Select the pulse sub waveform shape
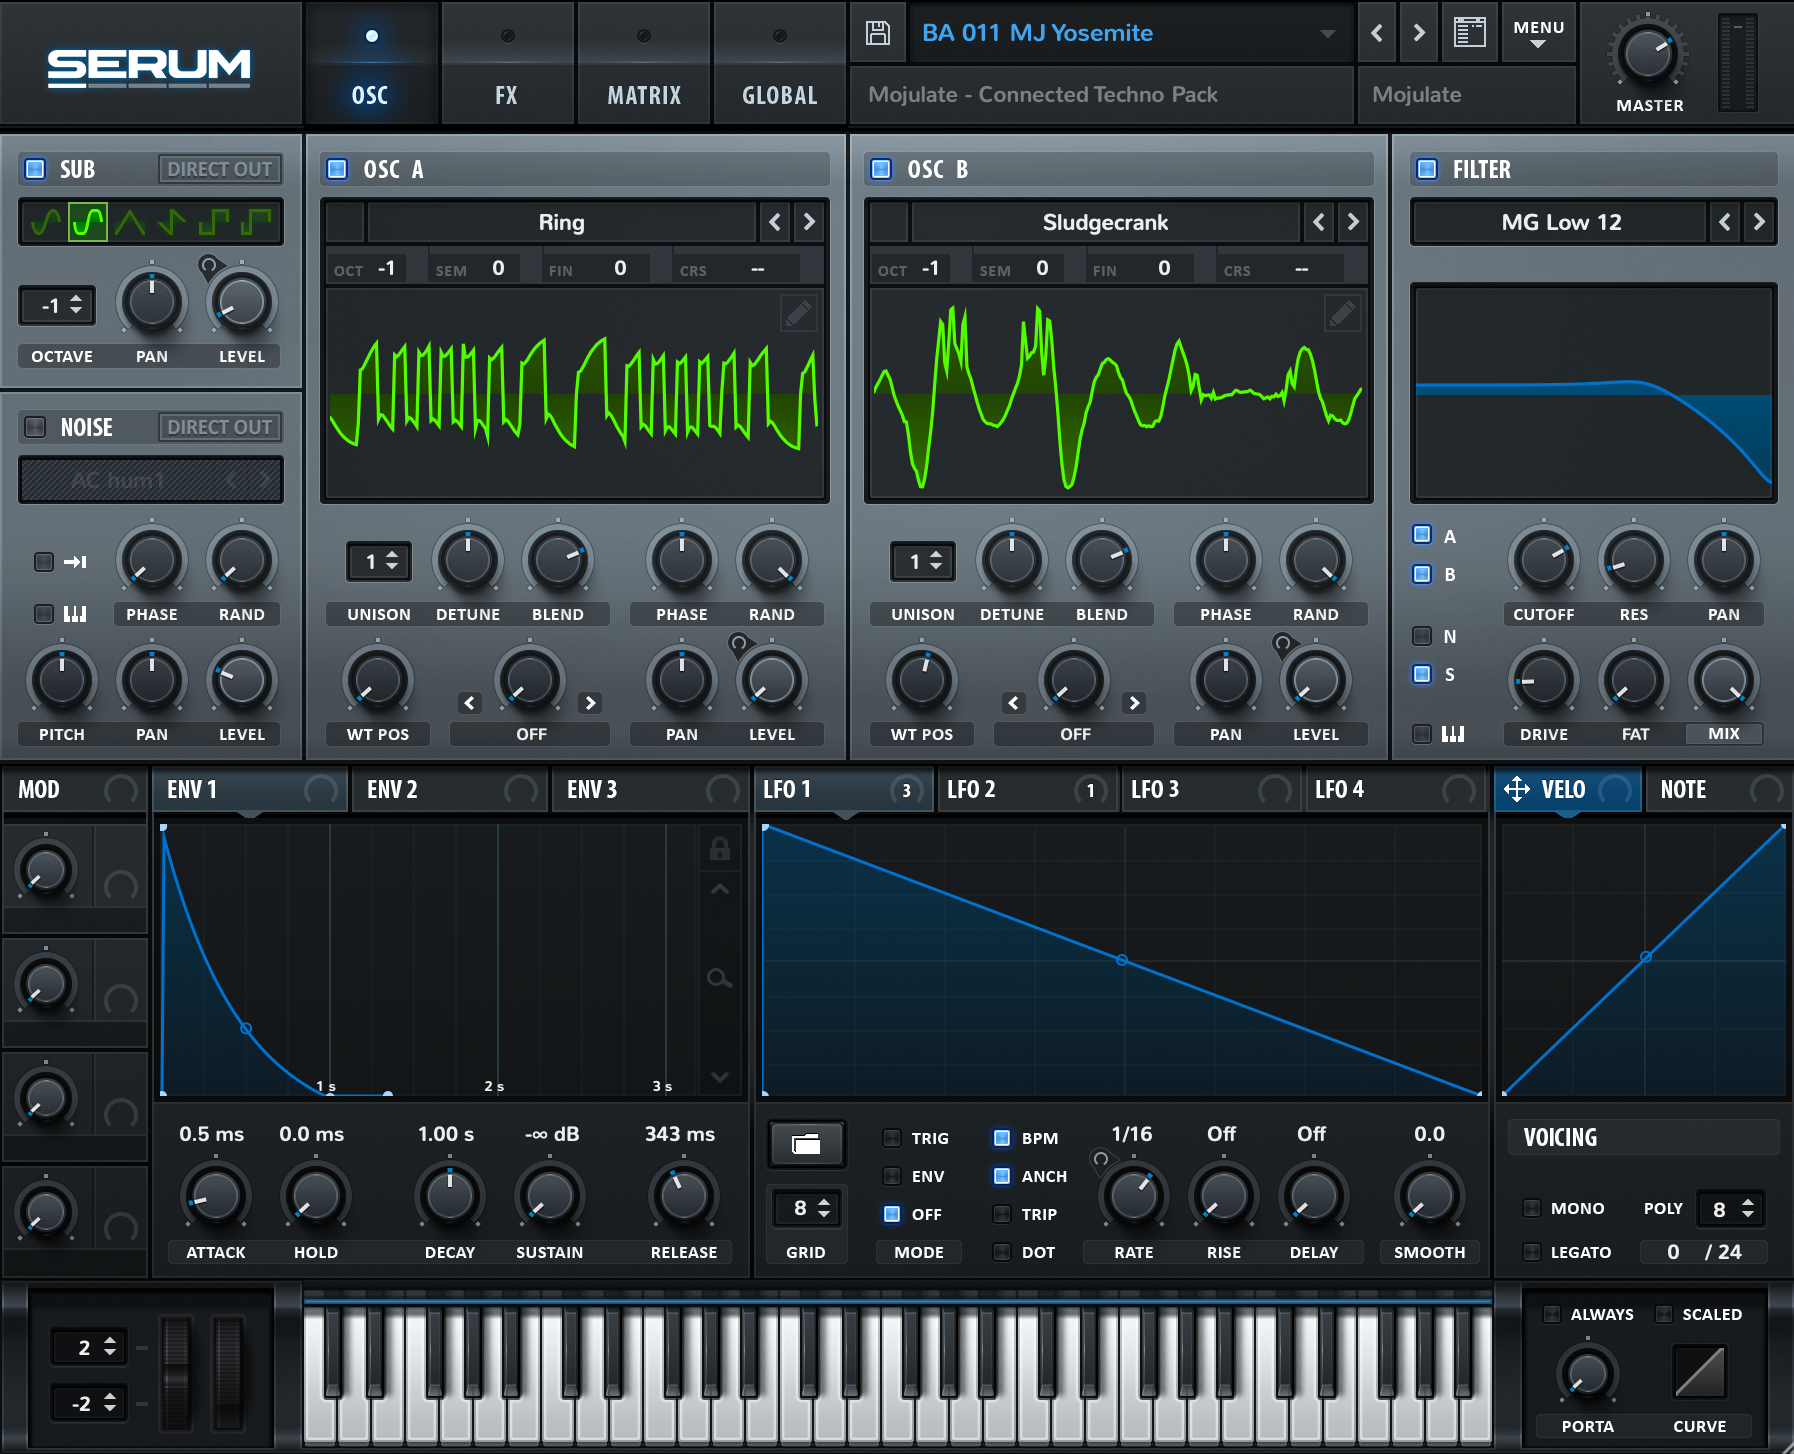 point(256,222)
